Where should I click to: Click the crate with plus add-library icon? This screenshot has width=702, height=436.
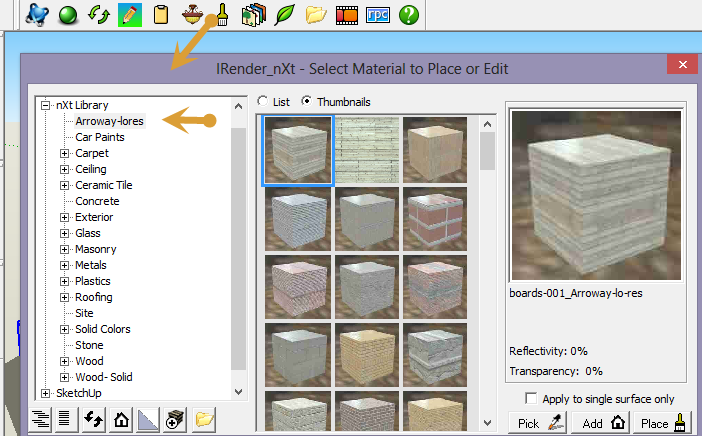click(x=175, y=420)
